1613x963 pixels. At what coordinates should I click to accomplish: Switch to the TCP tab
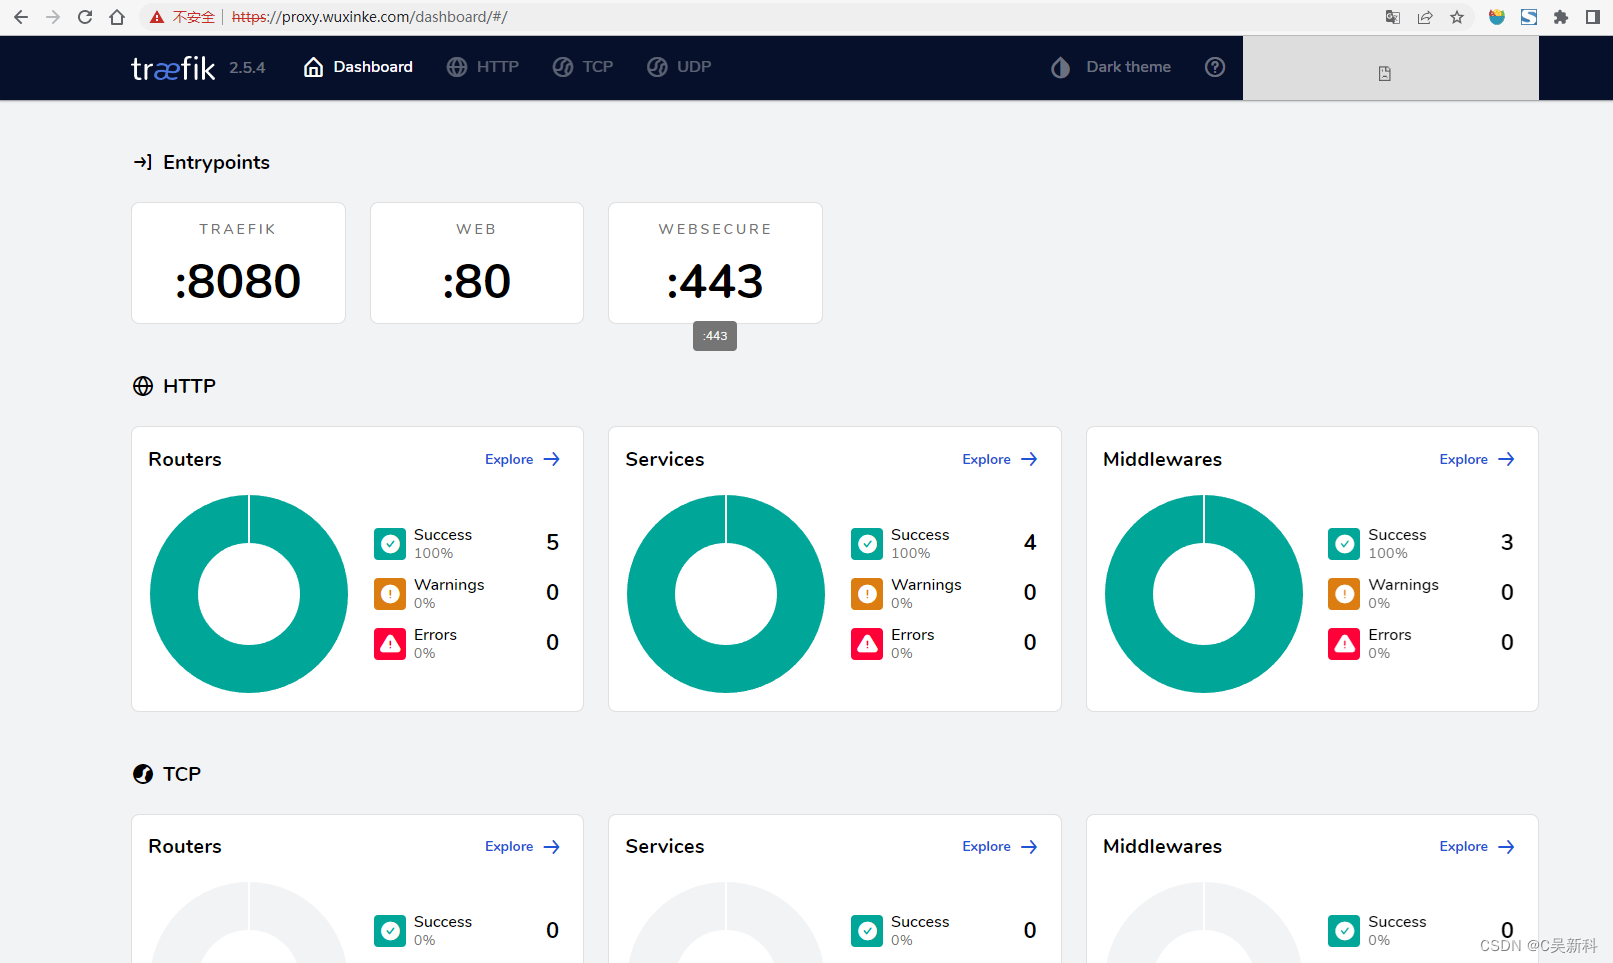[583, 67]
